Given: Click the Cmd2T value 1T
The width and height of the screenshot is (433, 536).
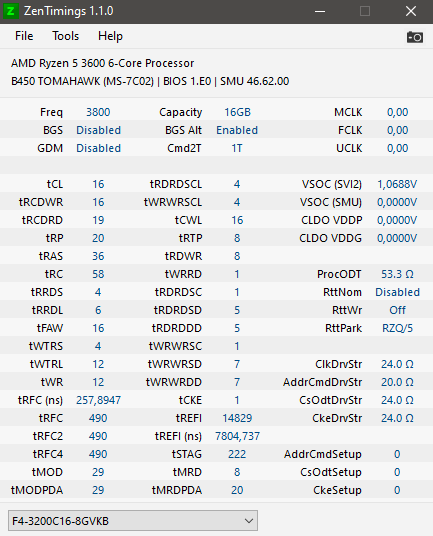Looking at the screenshot, I should pos(236,148).
